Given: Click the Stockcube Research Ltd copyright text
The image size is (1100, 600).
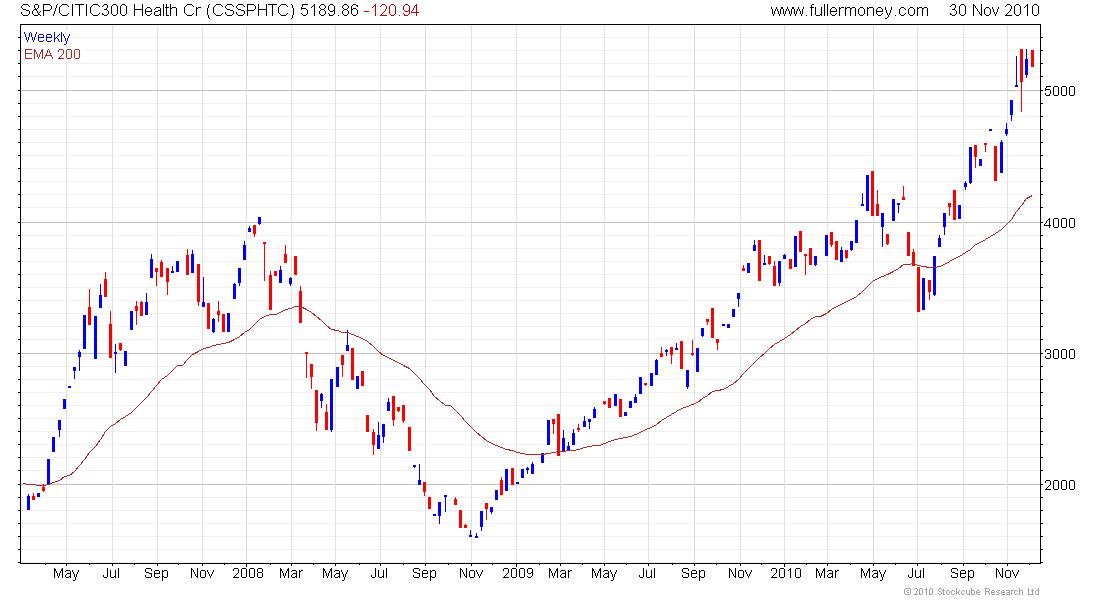Looking at the screenshot, I should pos(971,592).
